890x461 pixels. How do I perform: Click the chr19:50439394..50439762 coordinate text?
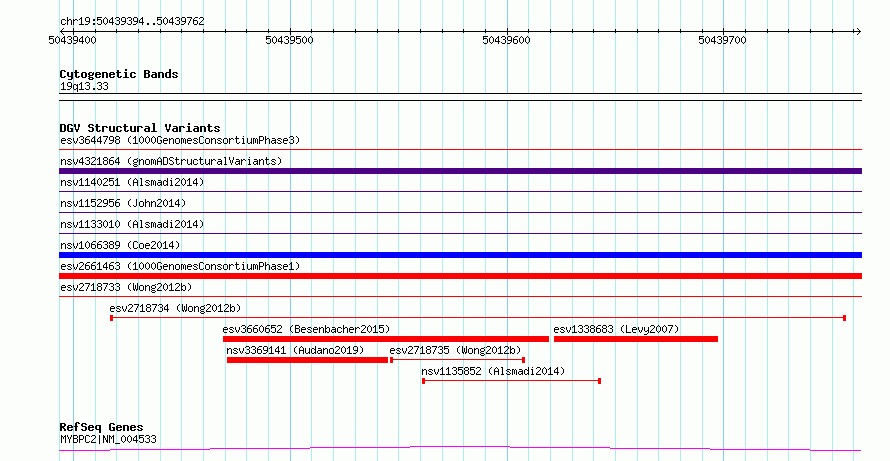pyautogui.click(x=132, y=22)
